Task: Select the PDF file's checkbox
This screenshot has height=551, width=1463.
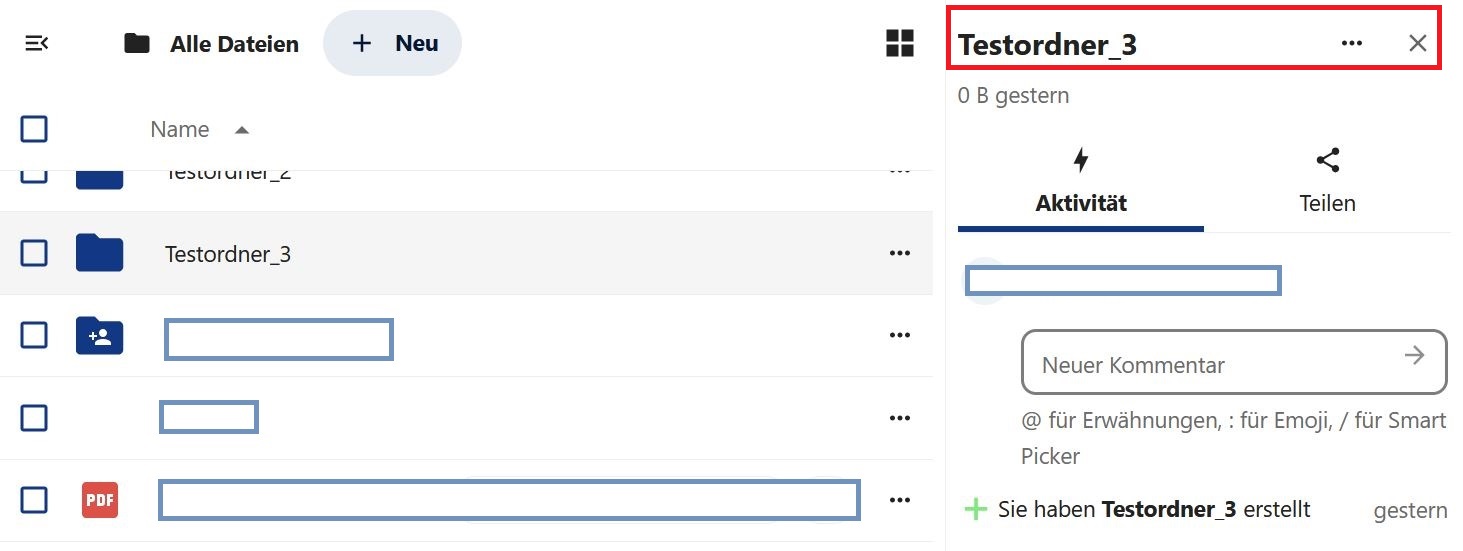Action: point(34,500)
